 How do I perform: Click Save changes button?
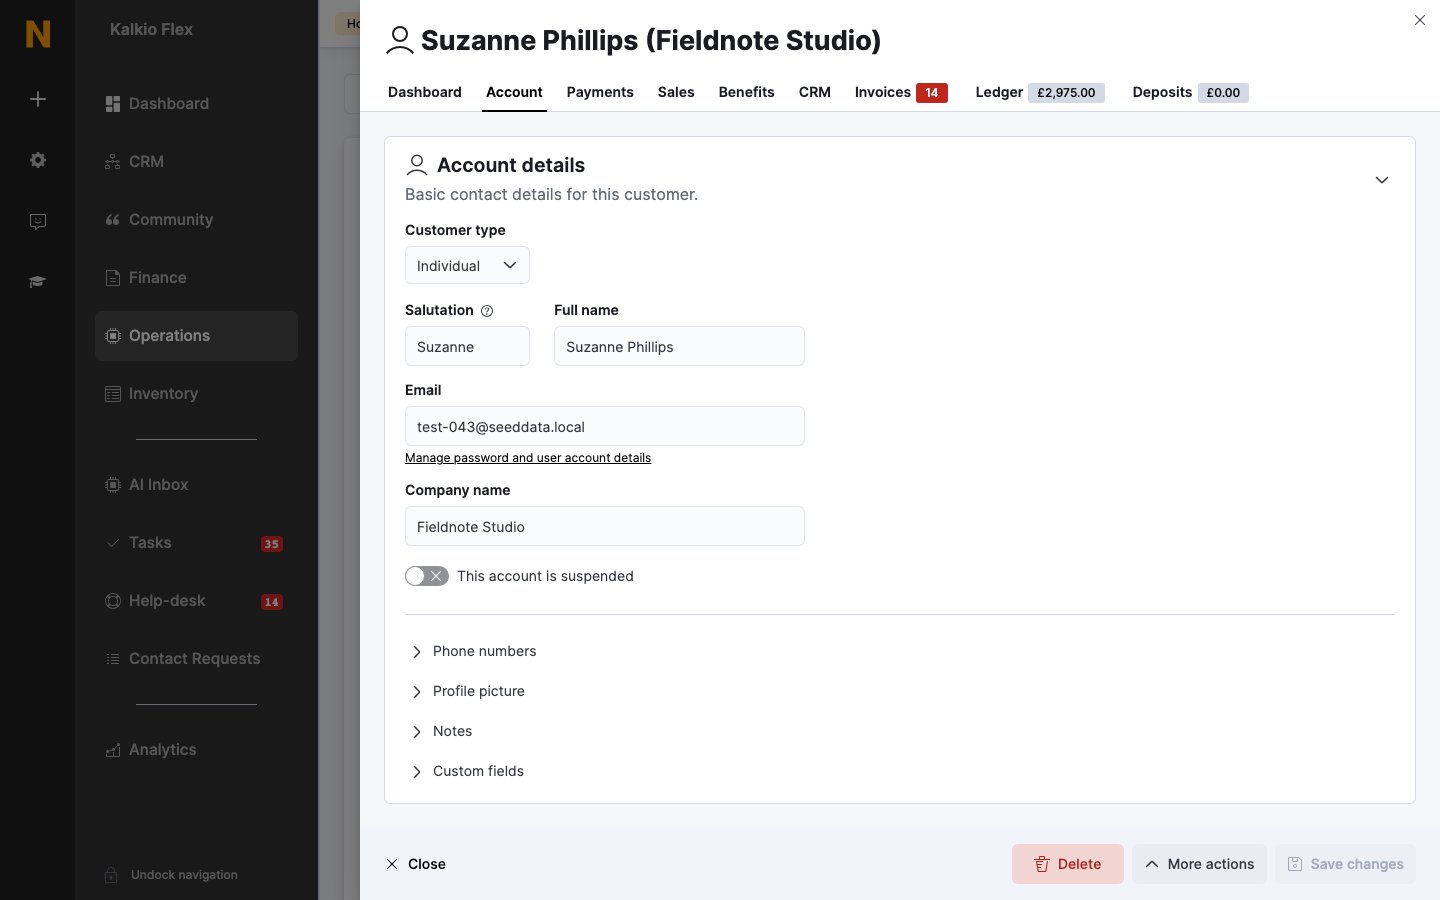tap(1345, 864)
